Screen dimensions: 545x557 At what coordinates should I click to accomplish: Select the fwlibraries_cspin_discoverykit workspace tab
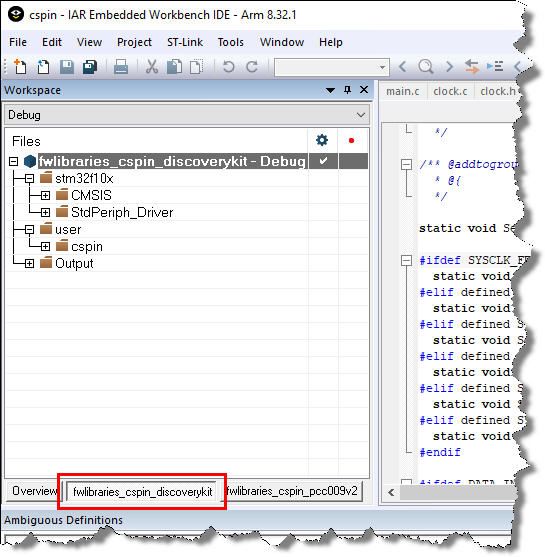[142, 492]
